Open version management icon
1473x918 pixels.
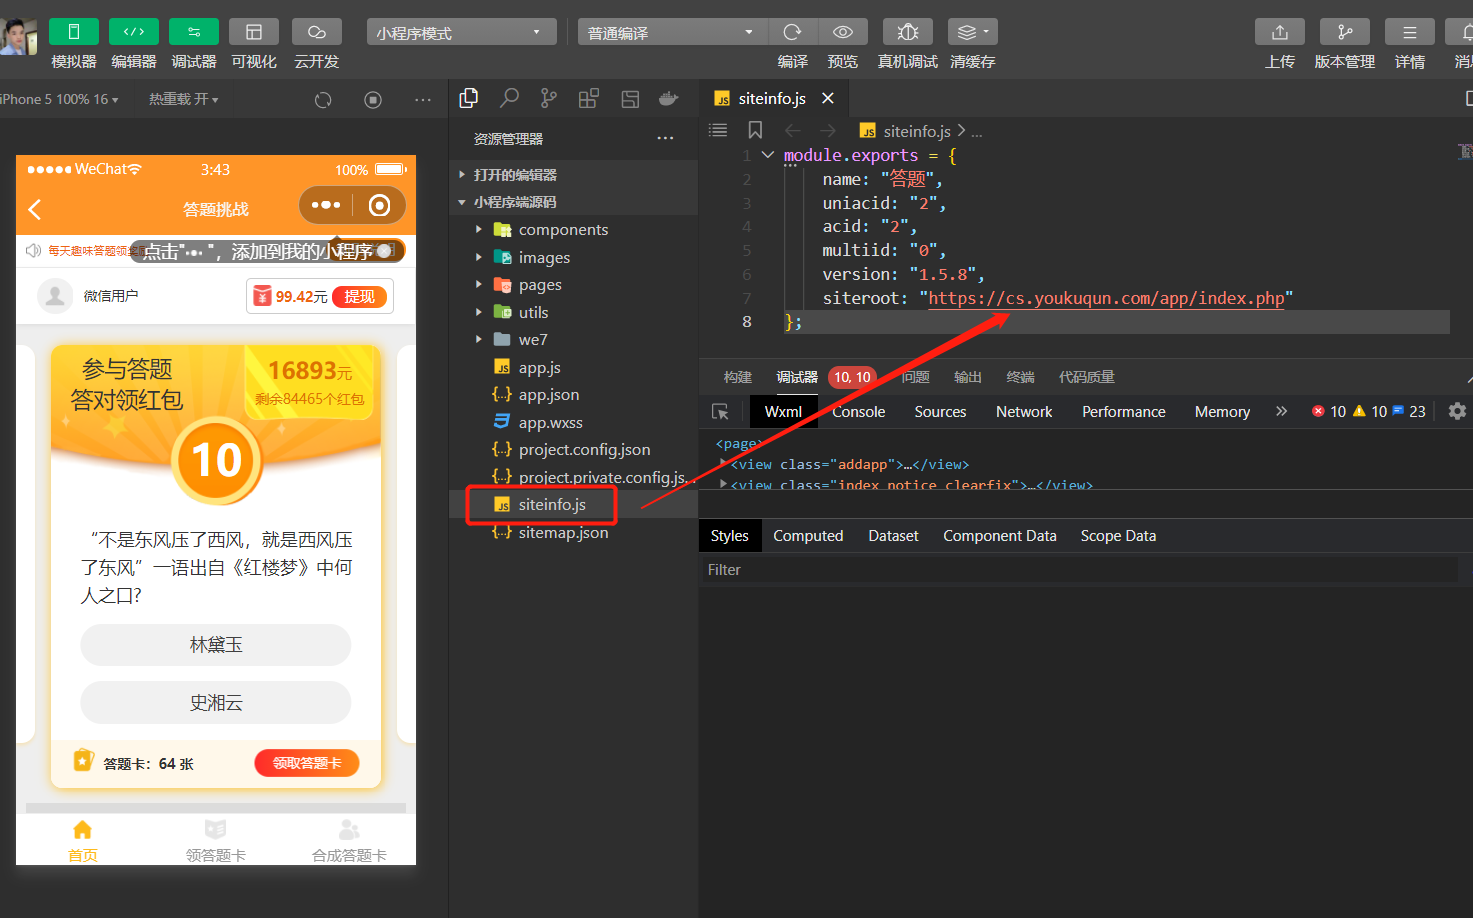pos(1345,32)
